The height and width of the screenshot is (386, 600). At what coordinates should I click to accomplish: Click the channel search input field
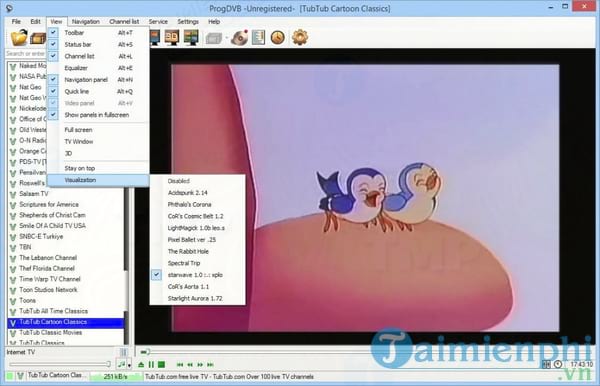[26, 54]
